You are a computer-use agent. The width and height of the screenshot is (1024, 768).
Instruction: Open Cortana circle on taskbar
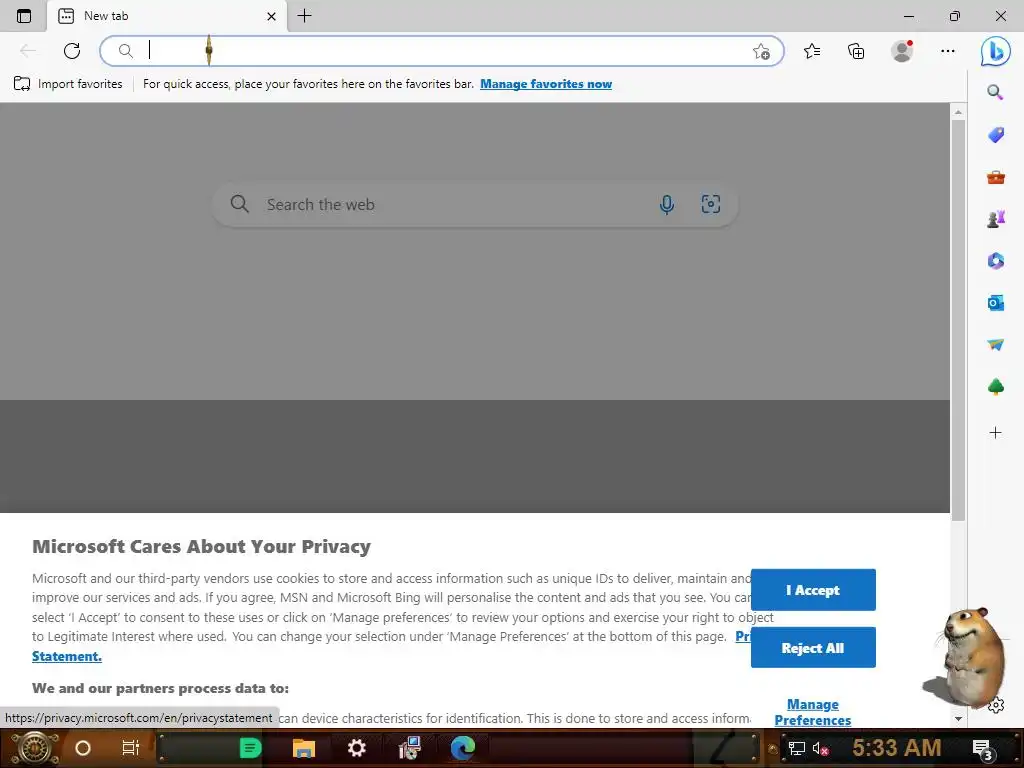(x=82, y=748)
